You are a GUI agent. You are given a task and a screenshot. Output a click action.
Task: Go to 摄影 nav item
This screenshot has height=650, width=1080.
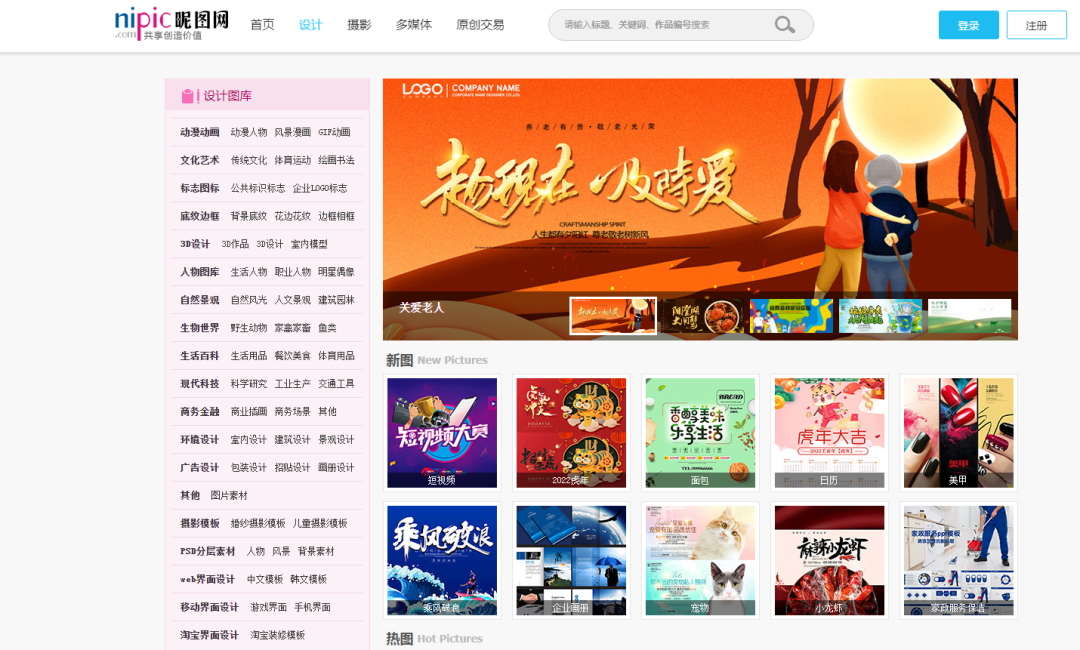359,25
